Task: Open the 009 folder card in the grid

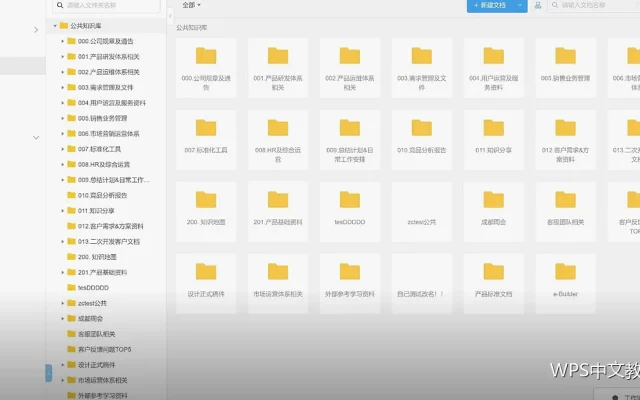Action: click(x=350, y=140)
